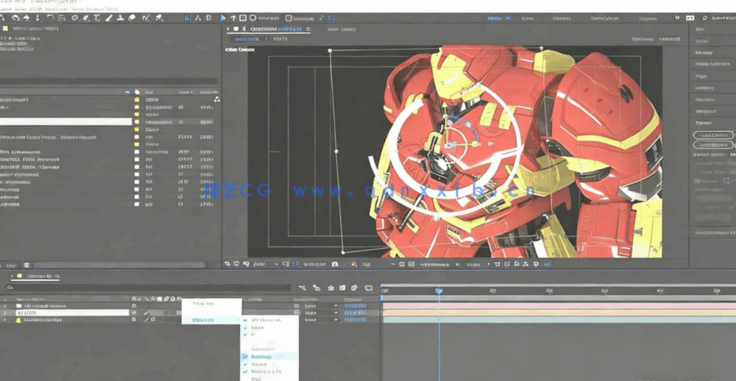Click the yellow light icon of third layer

coord(19,320)
